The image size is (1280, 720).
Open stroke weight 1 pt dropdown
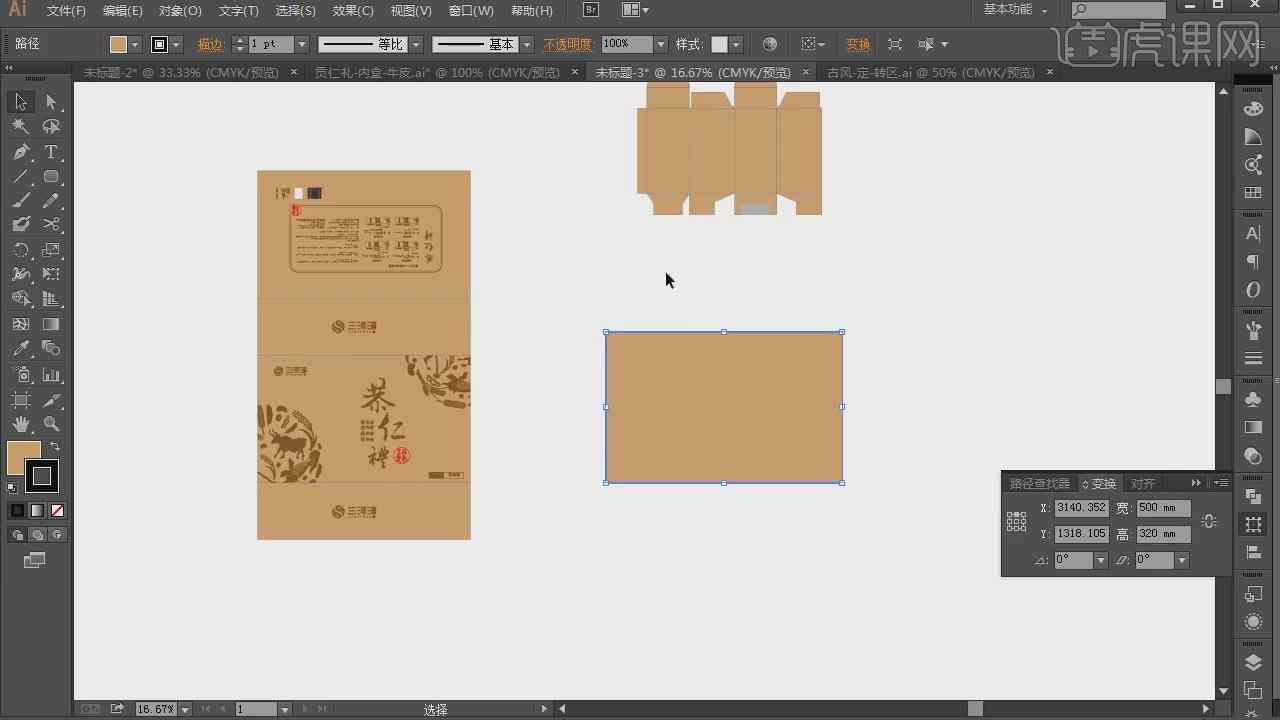[300, 44]
